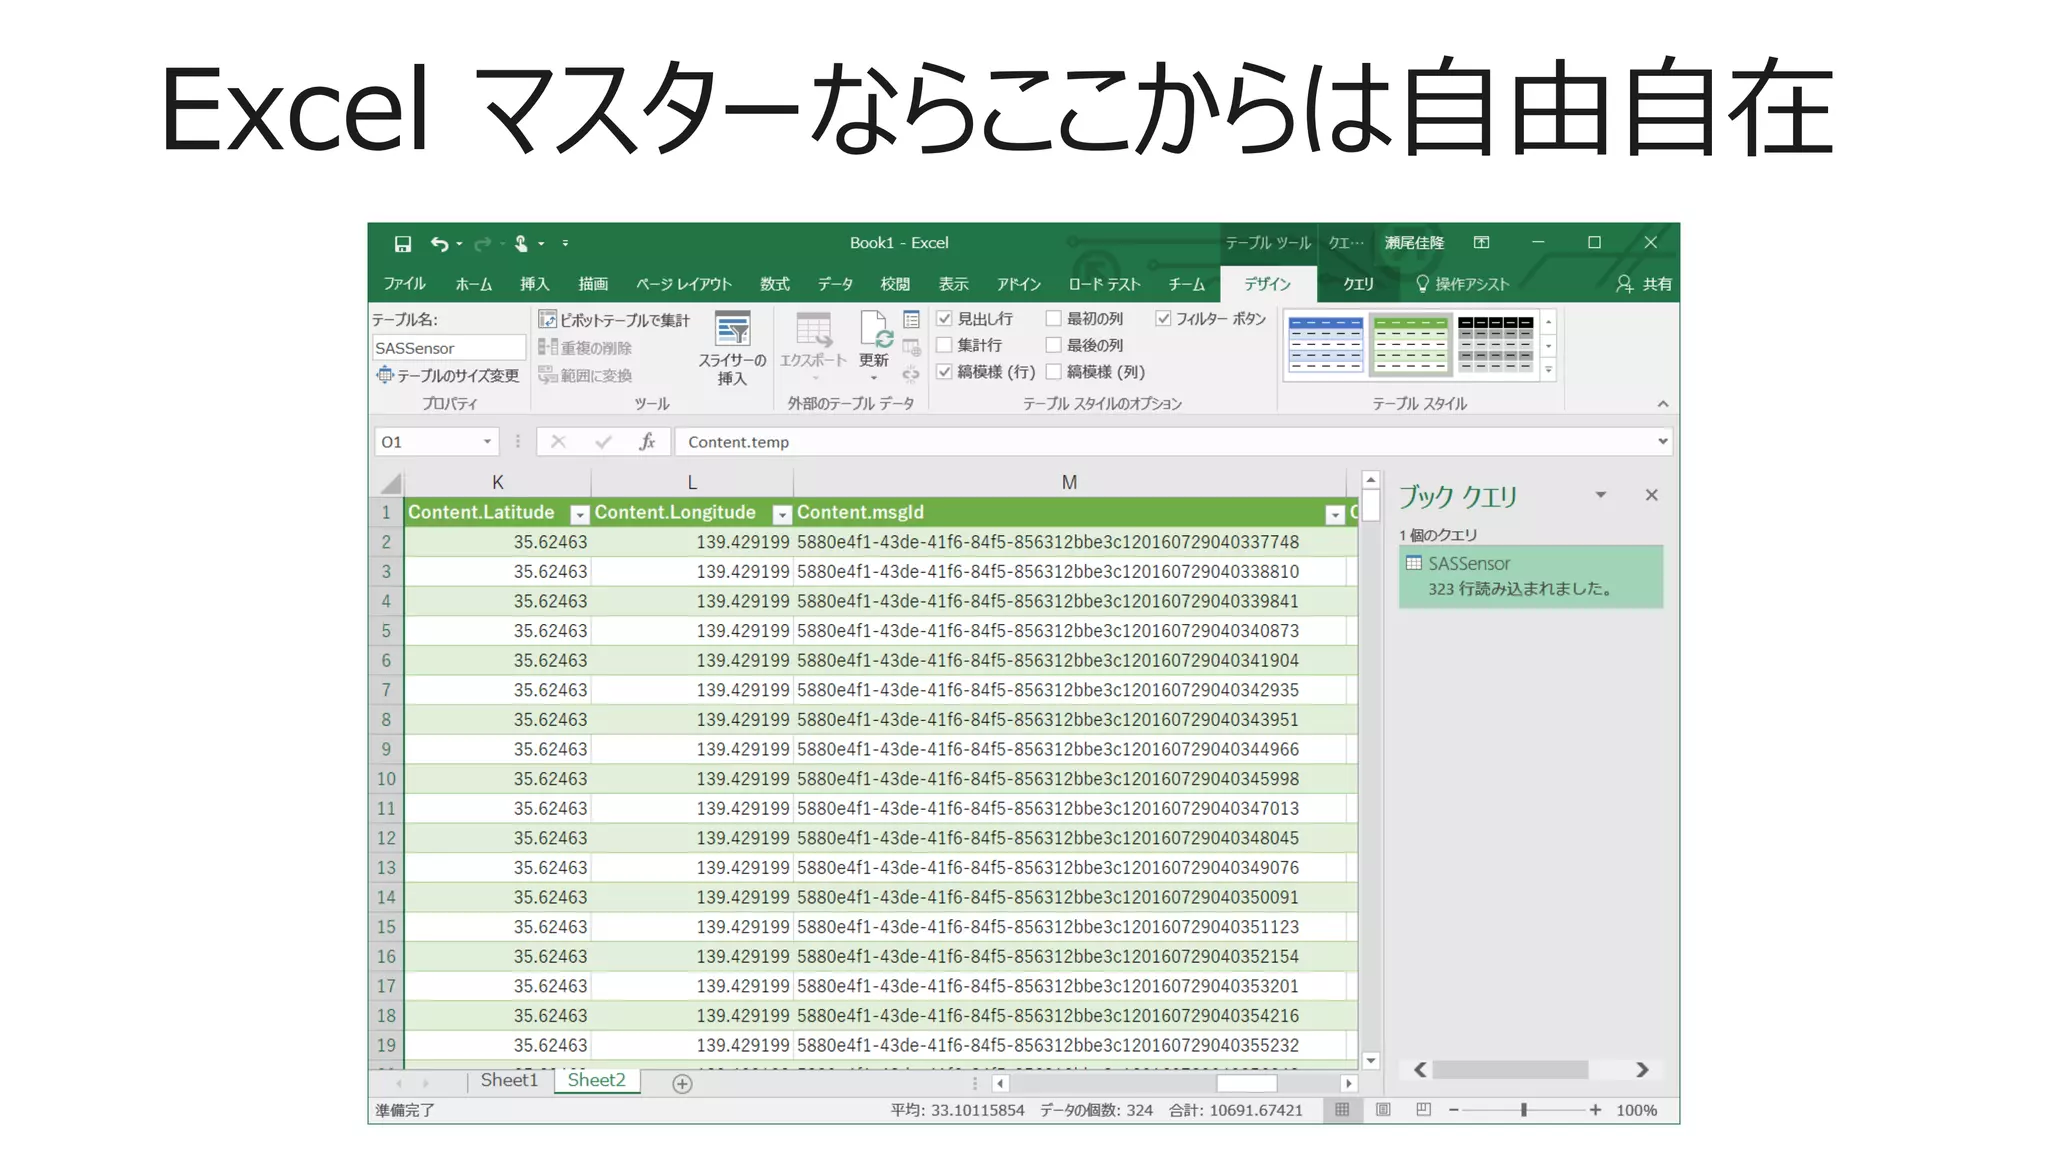This screenshot has width=2048, height=1152.
Task: Save the workbook with the floppy icon
Action: point(402,244)
